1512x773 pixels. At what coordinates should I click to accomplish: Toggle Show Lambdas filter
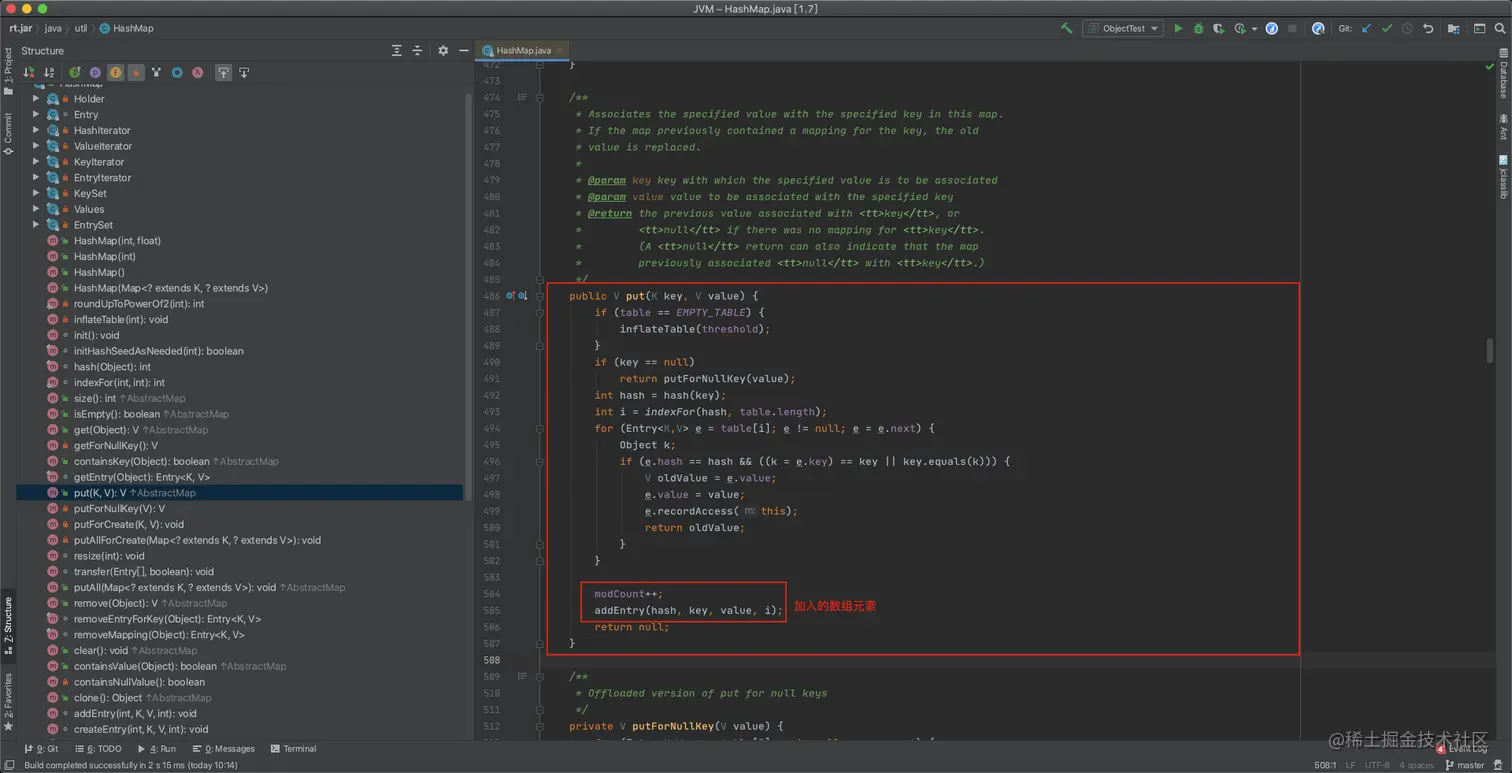tap(198, 72)
